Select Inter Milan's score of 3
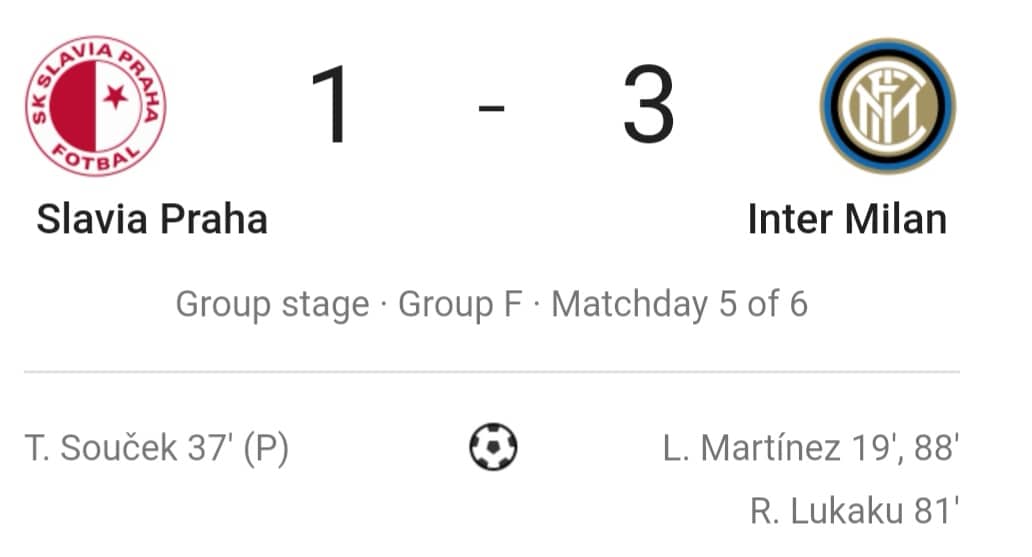 (x=649, y=104)
